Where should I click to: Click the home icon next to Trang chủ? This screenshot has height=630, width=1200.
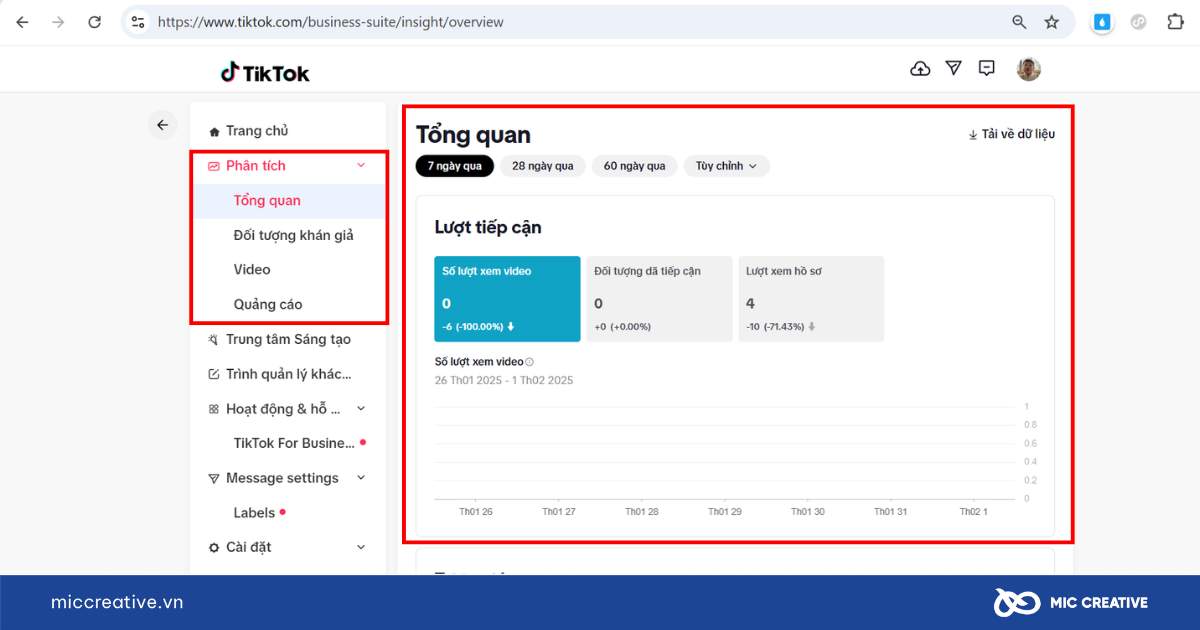pos(214,132)
